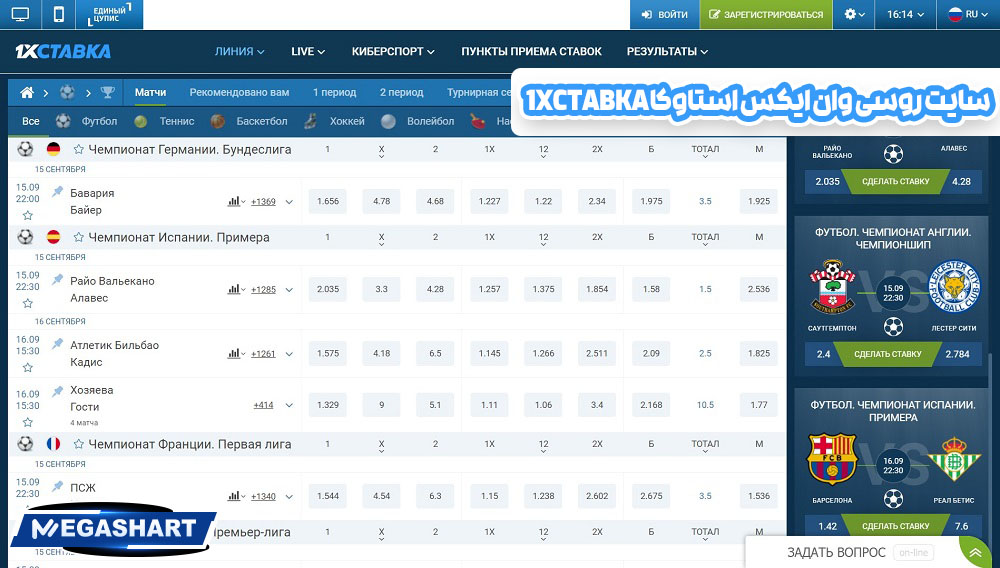Image resolution: width=1000 pixels, height=568 pixels.
Task: Open +414 more markets link
Action: [263, 405]
